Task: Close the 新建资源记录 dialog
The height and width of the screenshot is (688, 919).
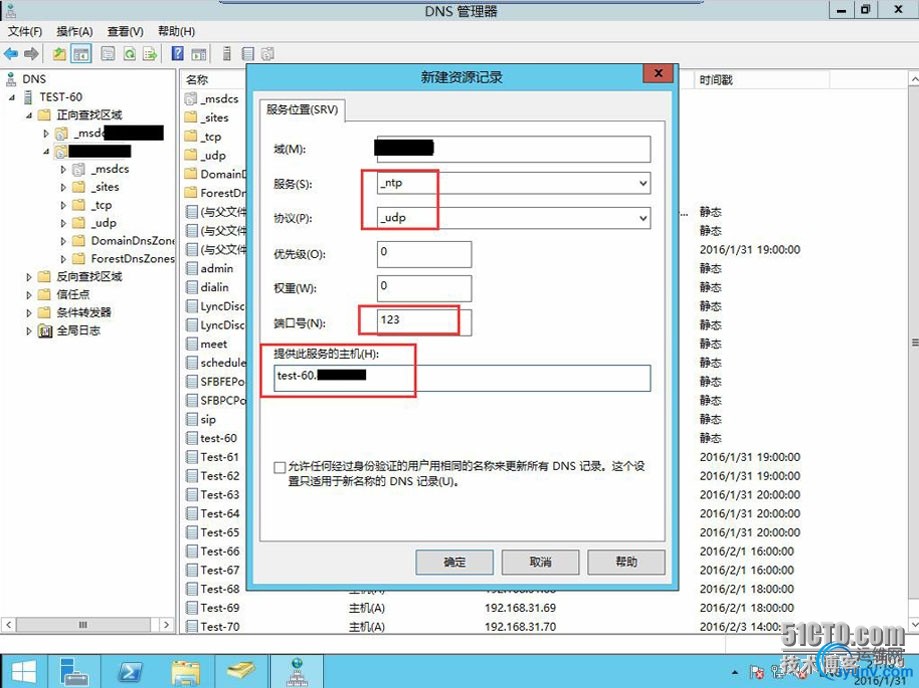Action: (x=659, y=73)
